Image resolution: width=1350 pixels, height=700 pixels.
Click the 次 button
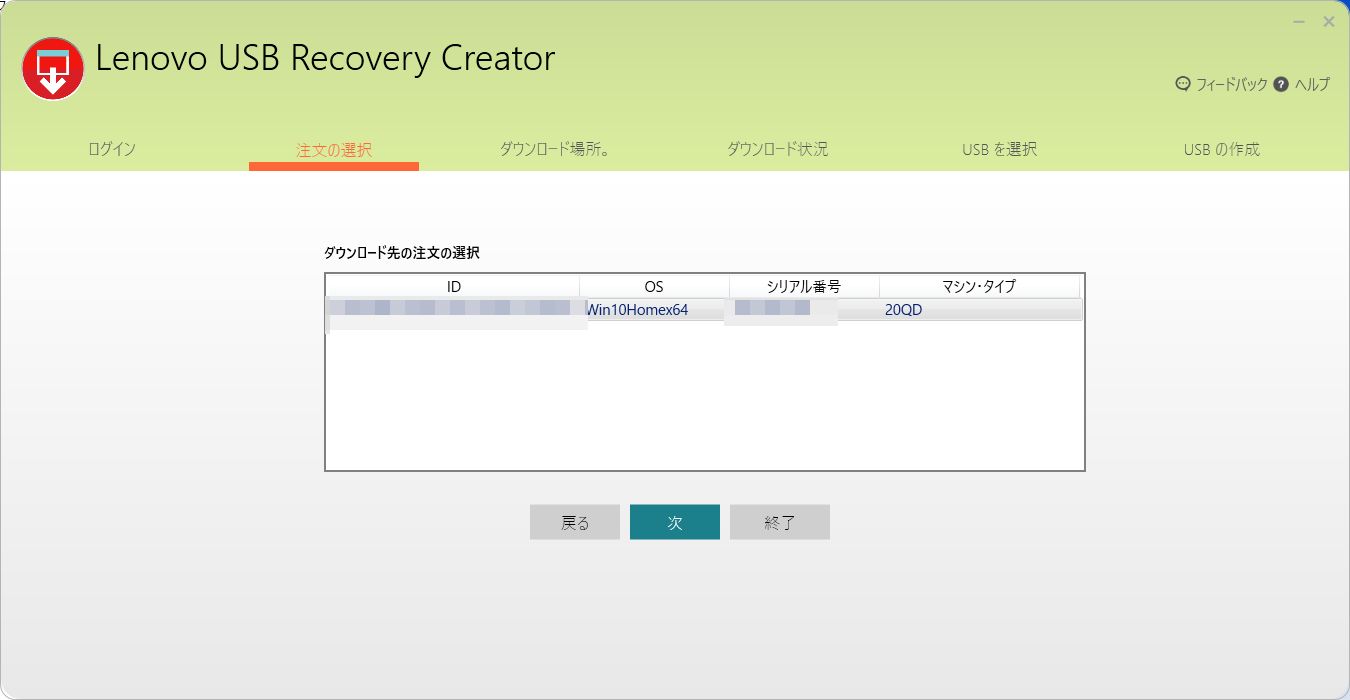675,522
